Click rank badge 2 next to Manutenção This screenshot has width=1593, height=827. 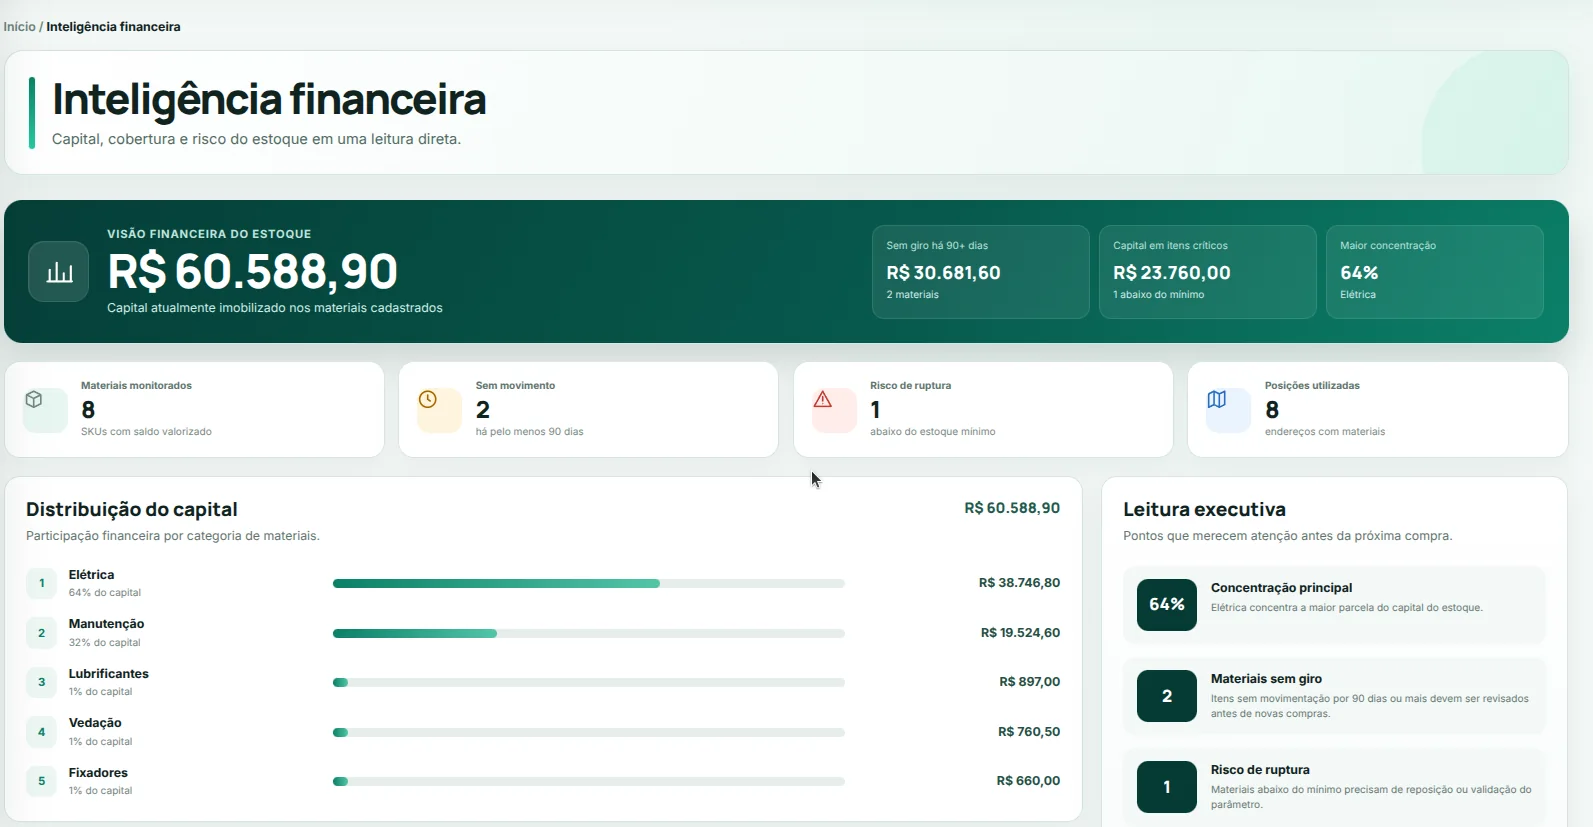(x=41, y=633)
